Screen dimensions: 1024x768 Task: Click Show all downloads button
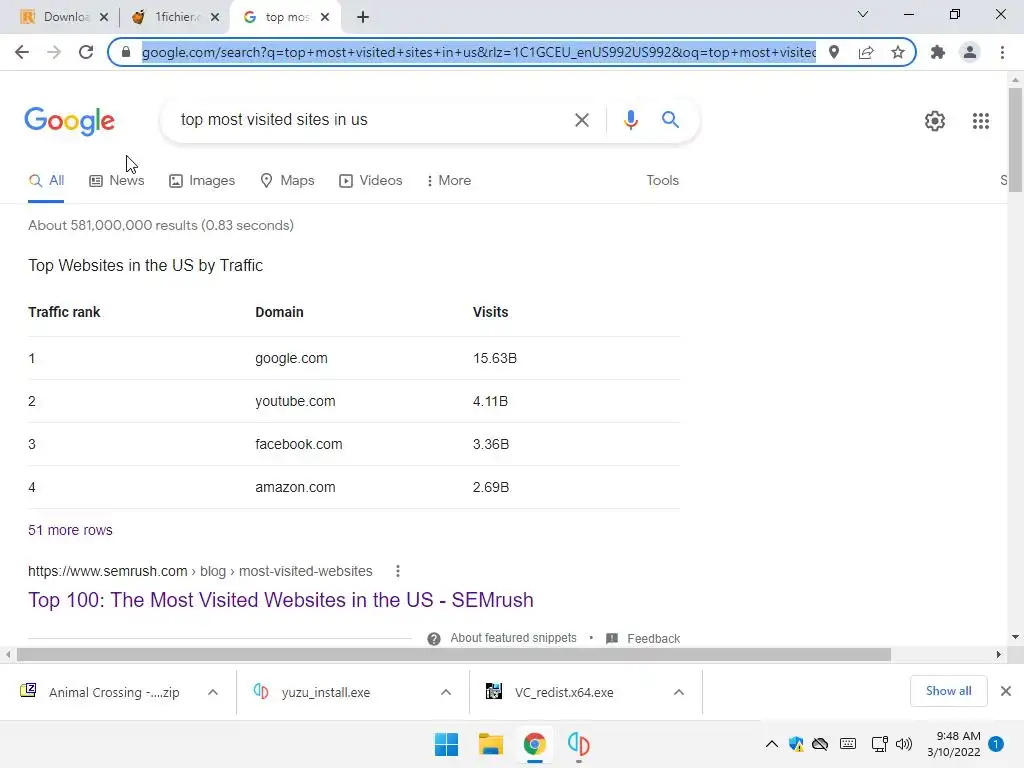click(x=948, y=691)
